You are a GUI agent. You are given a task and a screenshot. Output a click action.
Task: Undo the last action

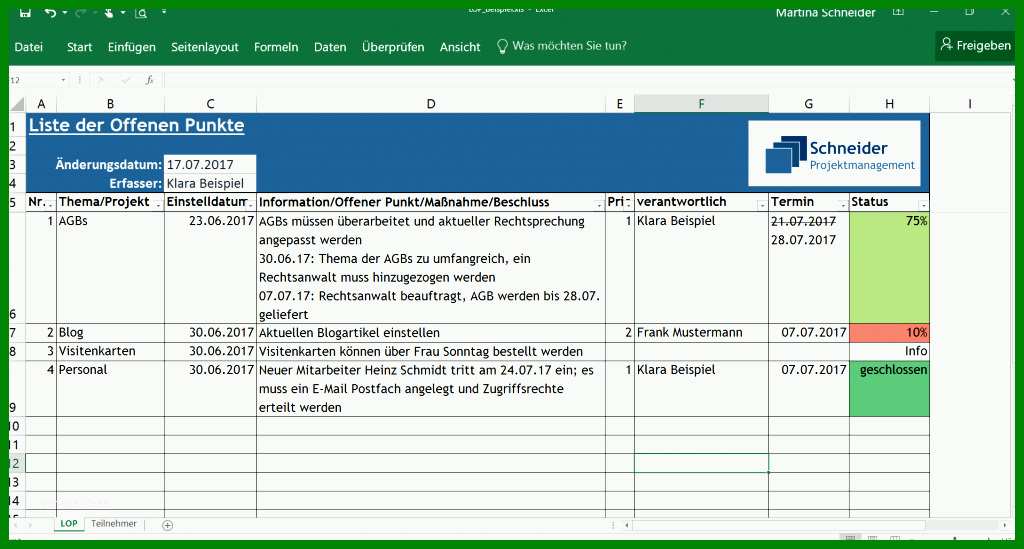click(50, 12)
